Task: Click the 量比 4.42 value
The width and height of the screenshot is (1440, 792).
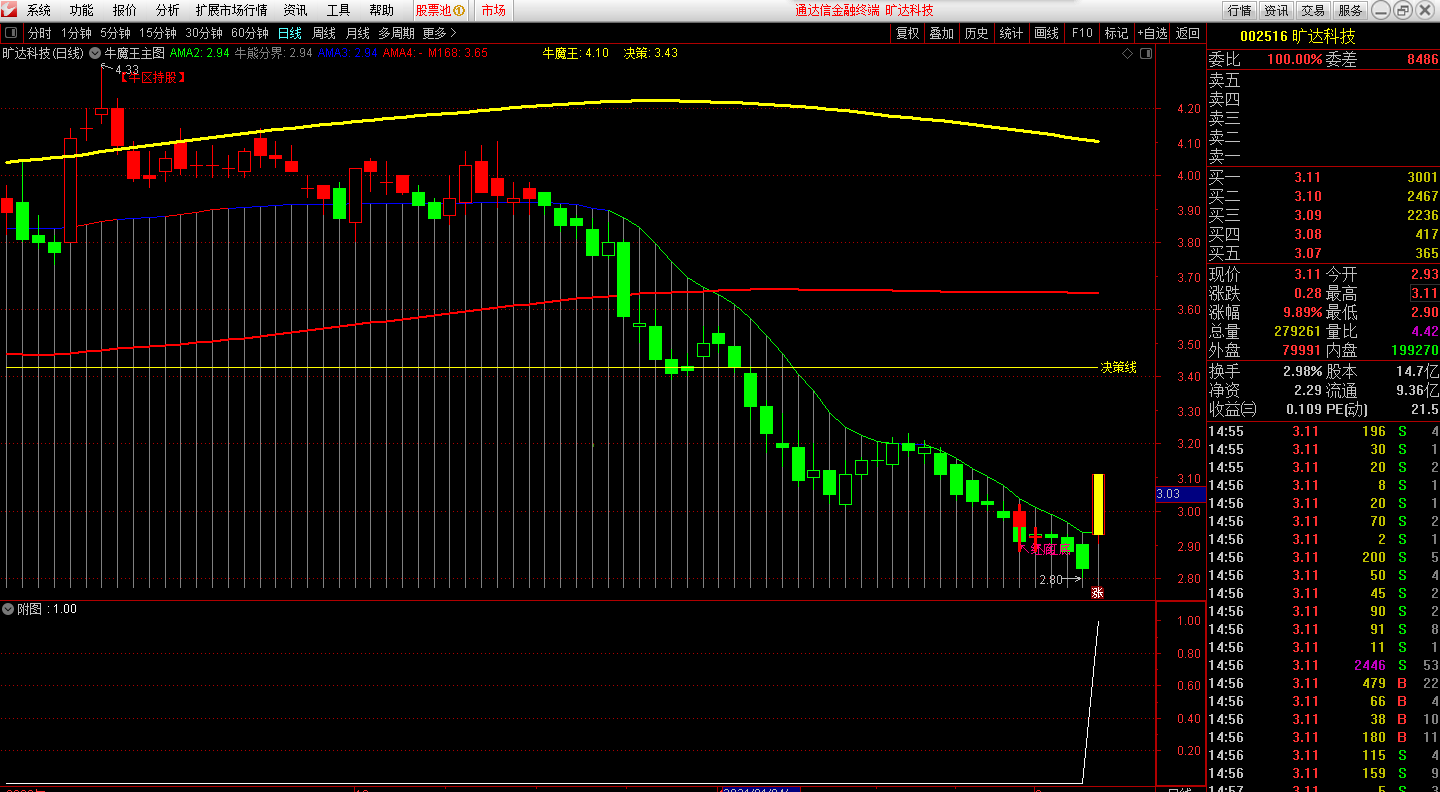Action: [1424, 331]
